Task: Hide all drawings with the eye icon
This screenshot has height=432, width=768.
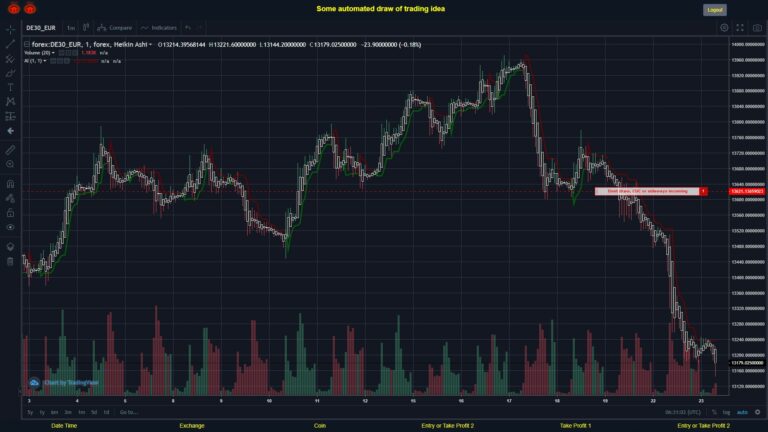Action: (10, 227)
